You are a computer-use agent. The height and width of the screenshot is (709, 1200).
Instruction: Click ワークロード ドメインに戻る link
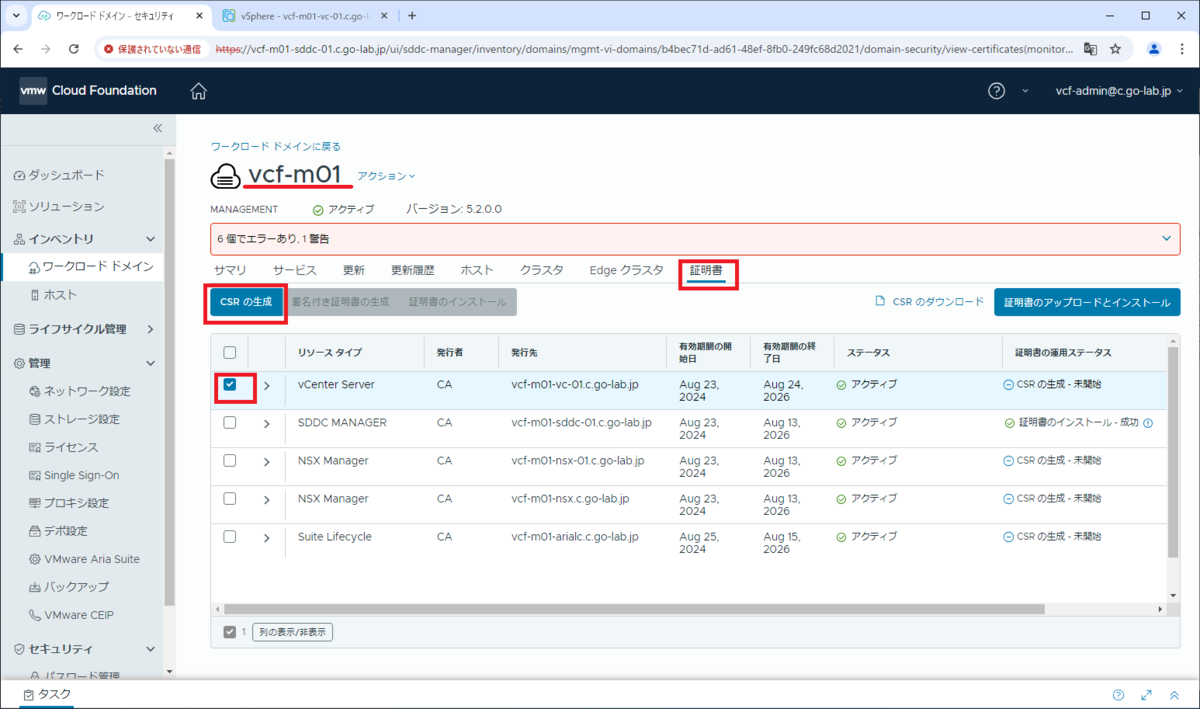(x=275, y=146)
